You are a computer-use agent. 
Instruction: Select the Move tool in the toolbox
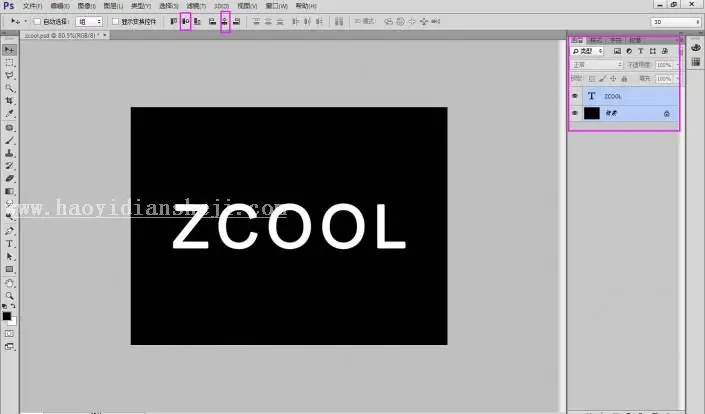coord(9,50)
